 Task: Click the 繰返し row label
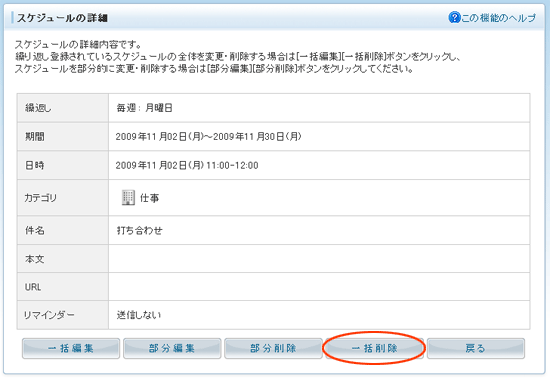click(38, 108)
